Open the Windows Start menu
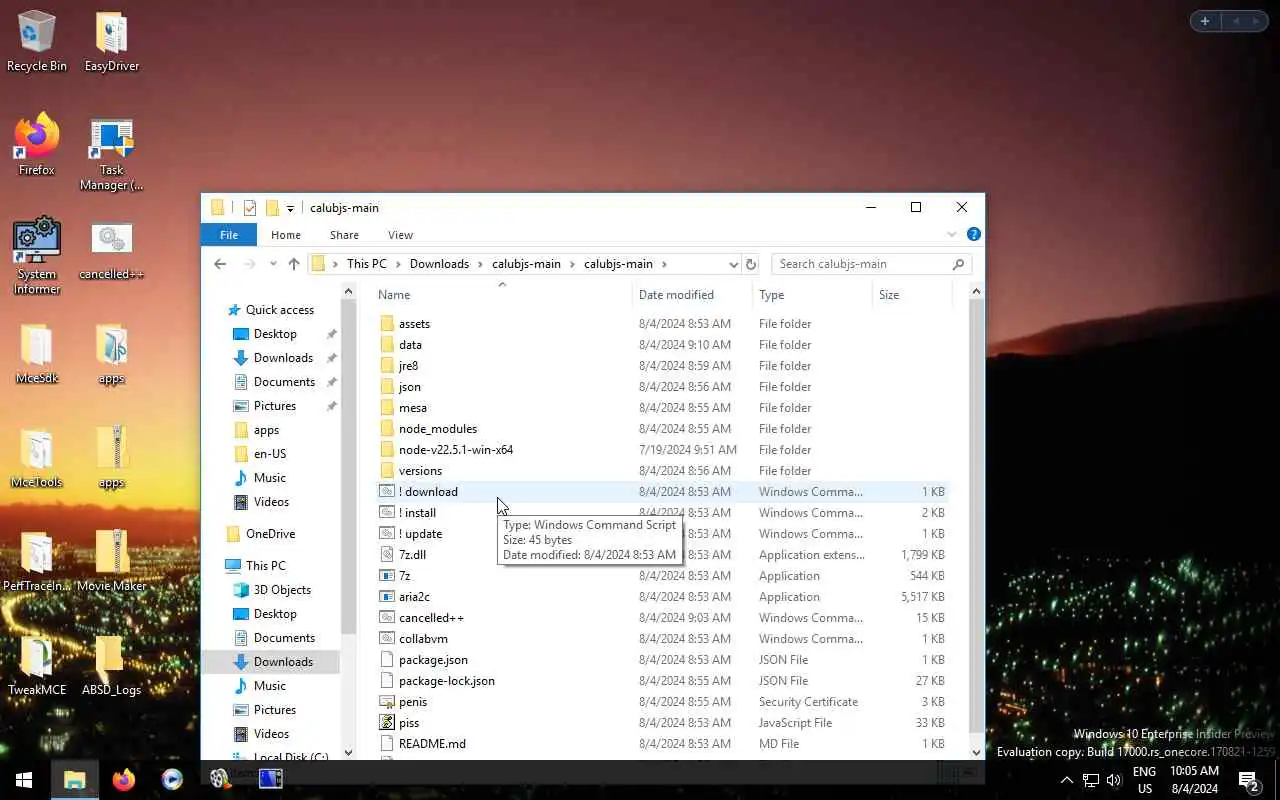The width and height of the screenshot is (1280, 800). pyautogui.click(x=24, y=780)
